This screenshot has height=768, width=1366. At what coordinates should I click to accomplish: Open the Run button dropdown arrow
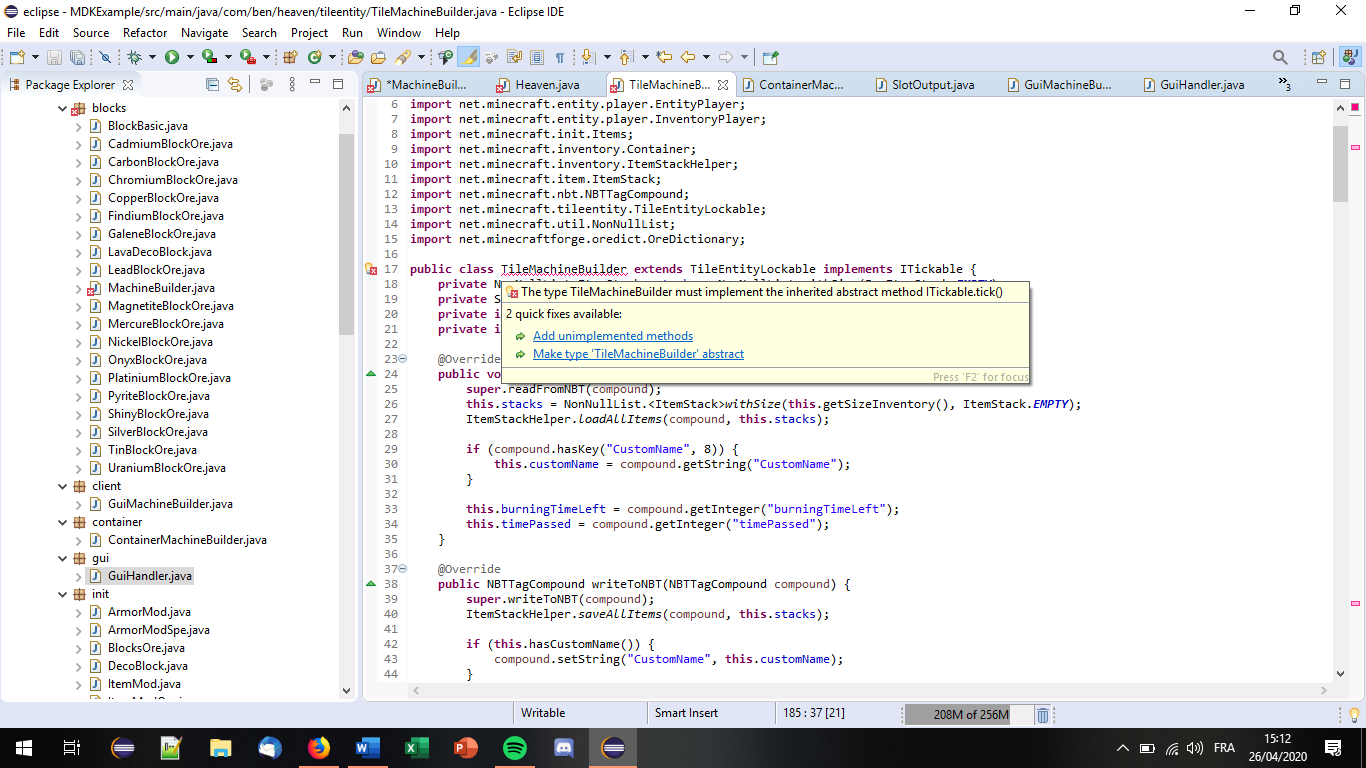(x=189, y=58)
